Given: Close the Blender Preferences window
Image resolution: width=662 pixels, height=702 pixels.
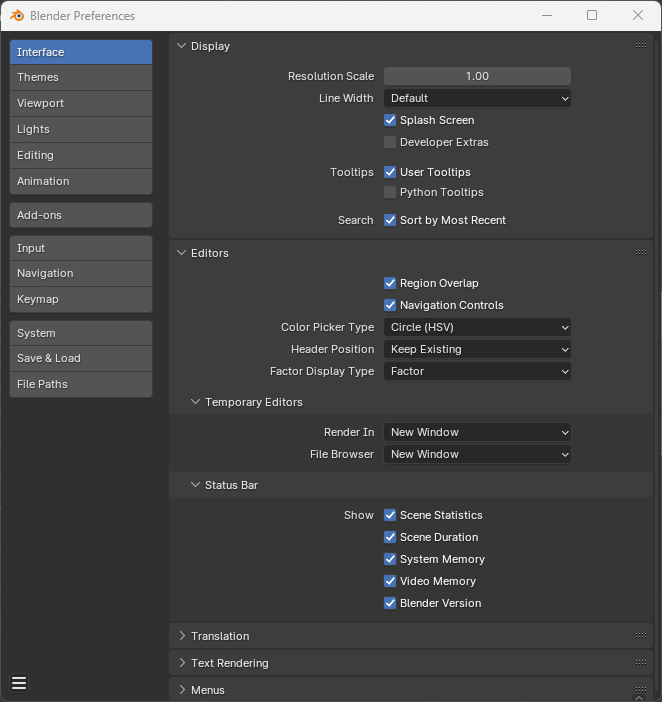Looking at the screenshot, I should pyautogui.click(x=638, y=15).
